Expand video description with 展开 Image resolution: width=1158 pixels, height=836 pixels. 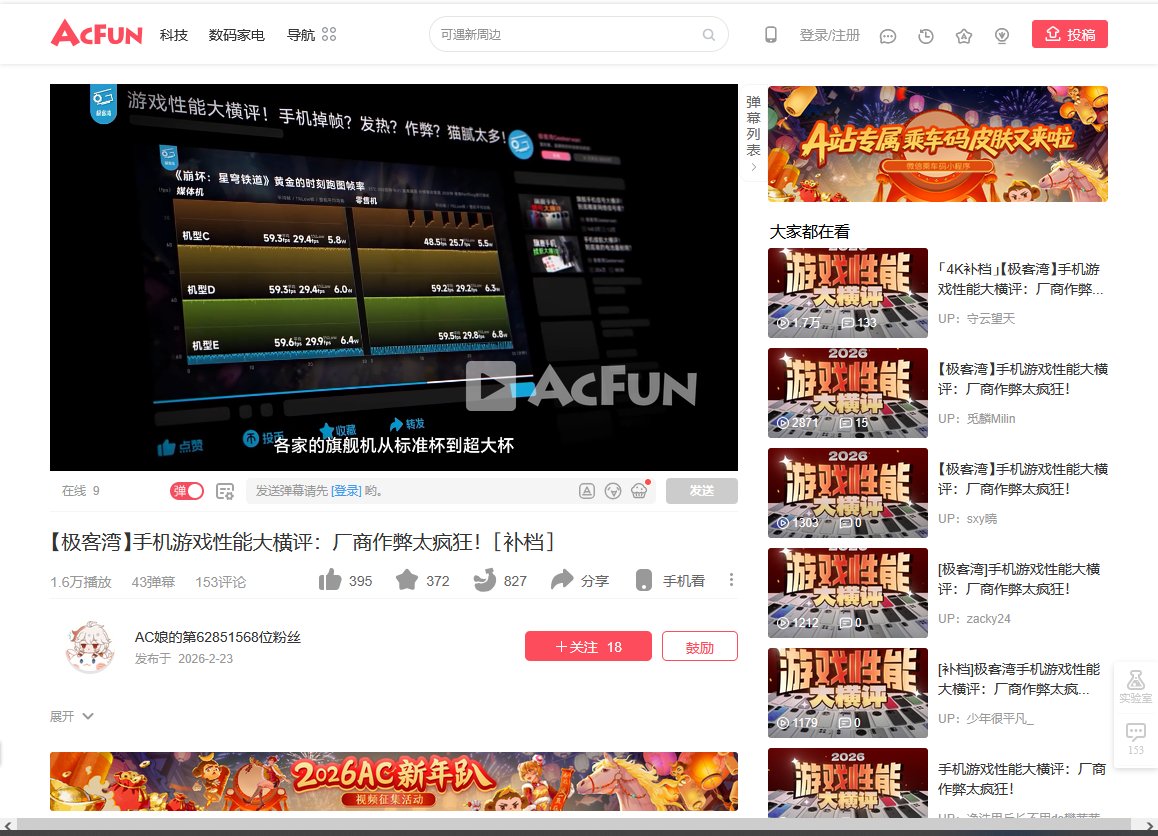point(72,716)
